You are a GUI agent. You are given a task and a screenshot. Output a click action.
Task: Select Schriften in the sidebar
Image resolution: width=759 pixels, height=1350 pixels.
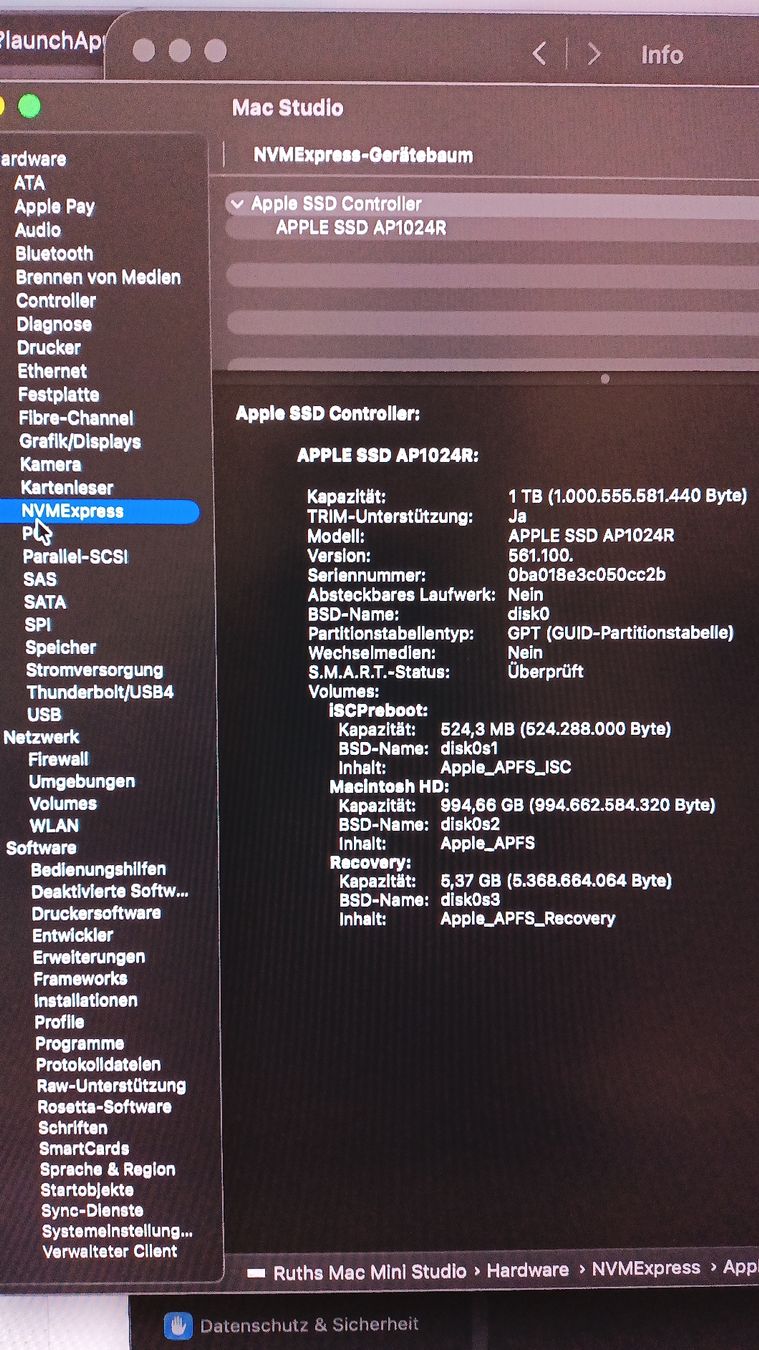click(x=73, y=1128)
